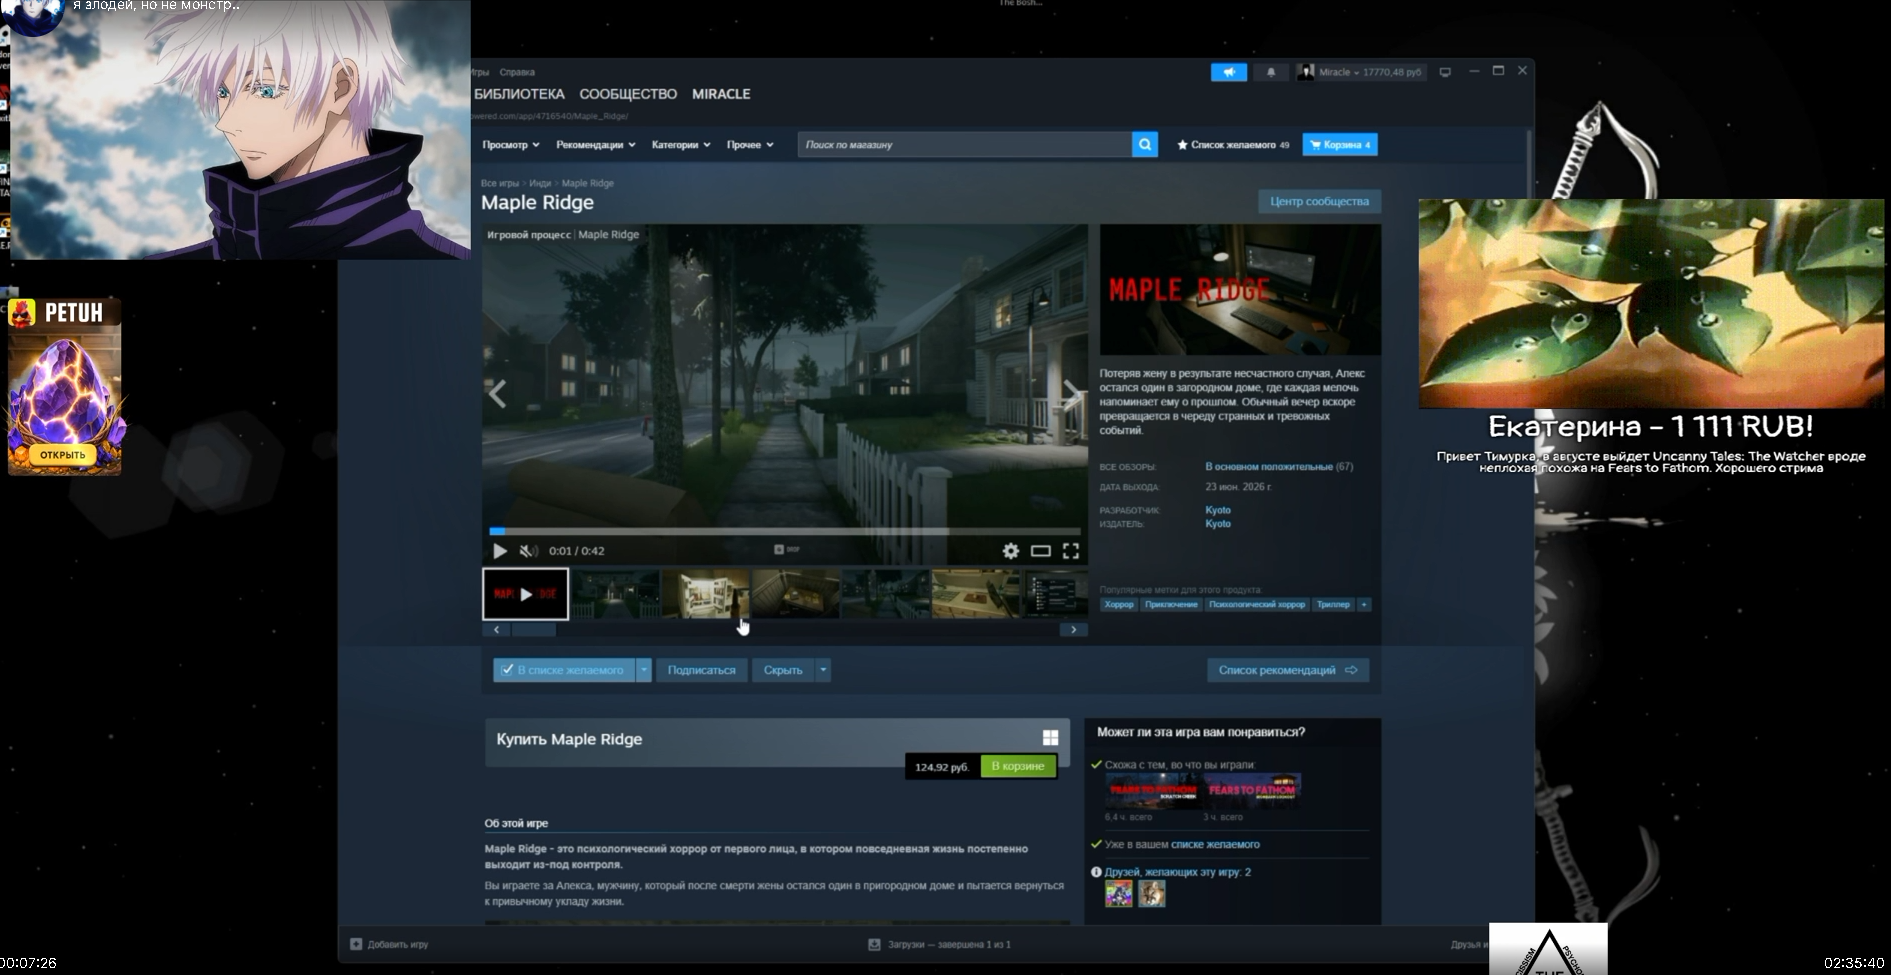Click thumbnail strip scrollbar handle
Image resolution: width=1891 pixels, height=975 pixels.
pos(533,630)
